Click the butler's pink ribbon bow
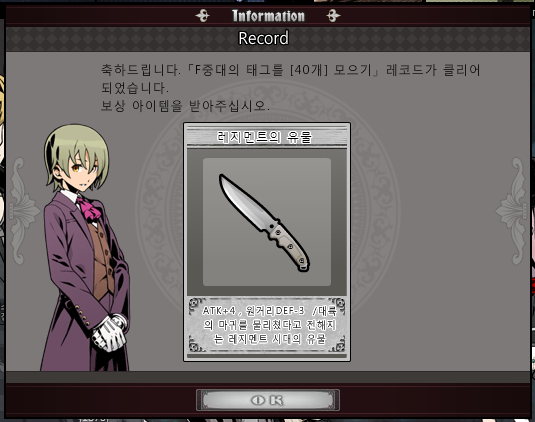535x422 pixels. coord(89,208)
